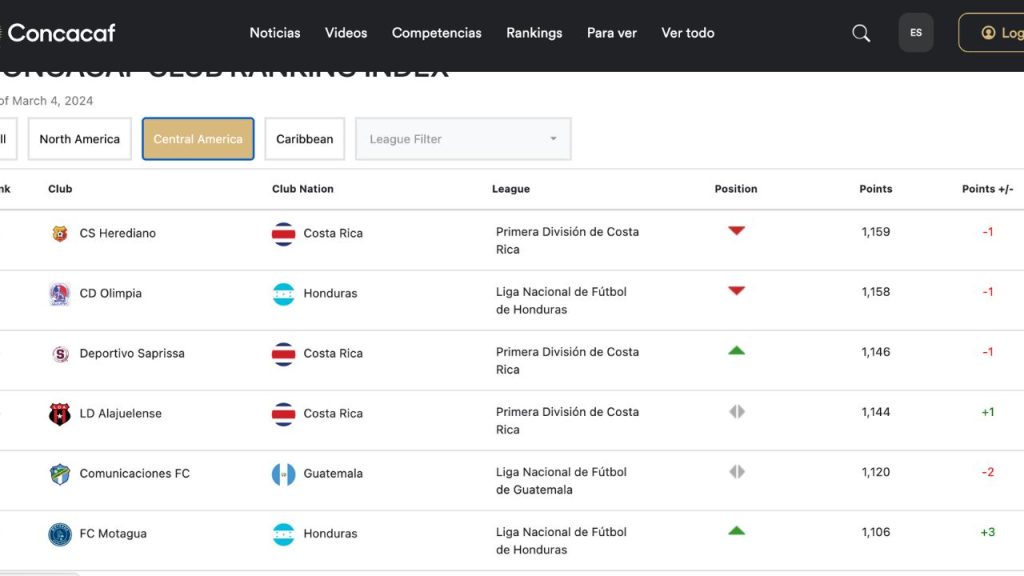The height and width of the screenshot is (576, 1024).
Task: Click the Deportivo Saprissa club crest
Action: pyautogui.click(x=60, y=354)
